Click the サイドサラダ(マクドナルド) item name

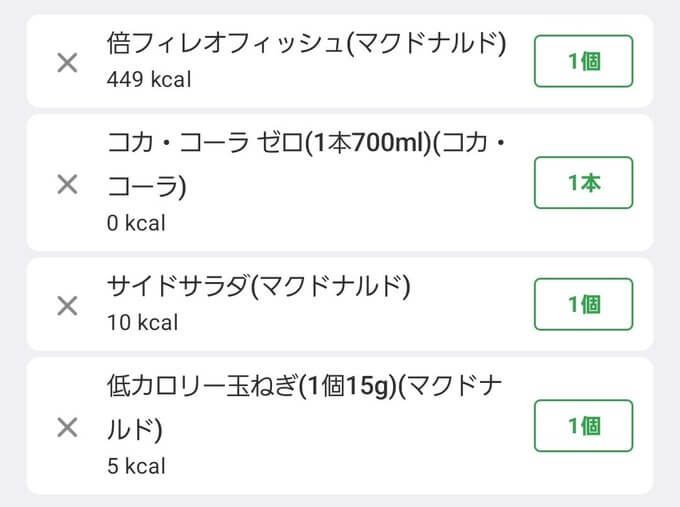[x=258, y=287]
